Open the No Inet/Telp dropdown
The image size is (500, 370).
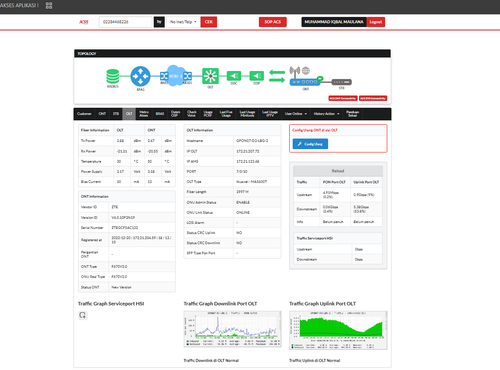pyautogui.click(x=183, y=22)
